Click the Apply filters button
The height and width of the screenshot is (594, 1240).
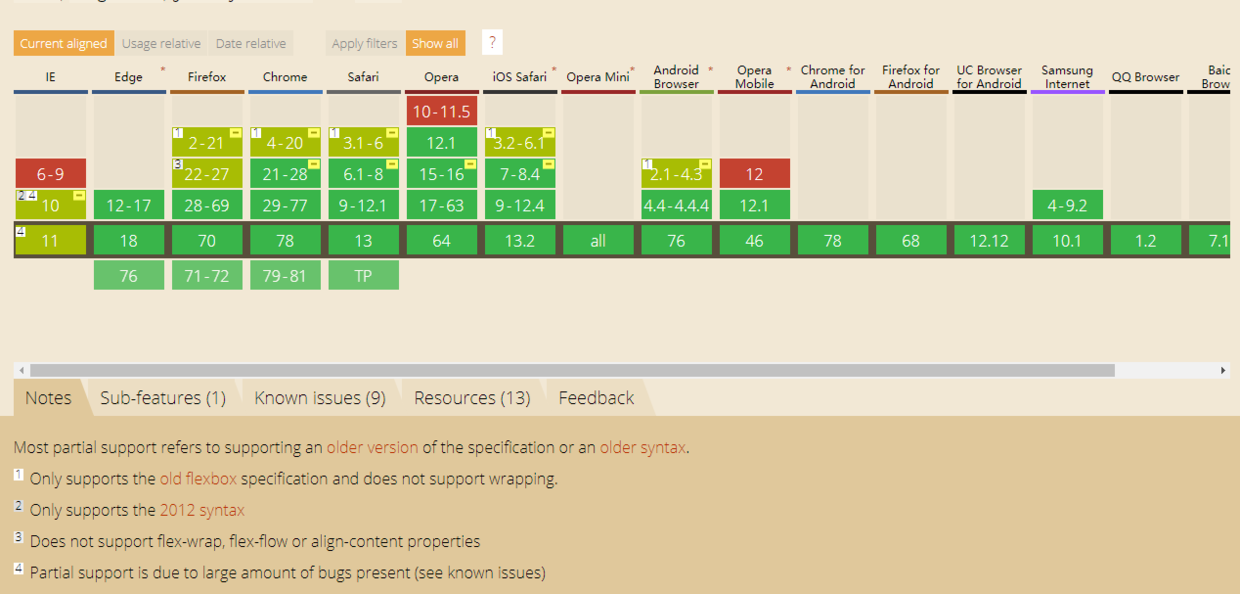365,43
